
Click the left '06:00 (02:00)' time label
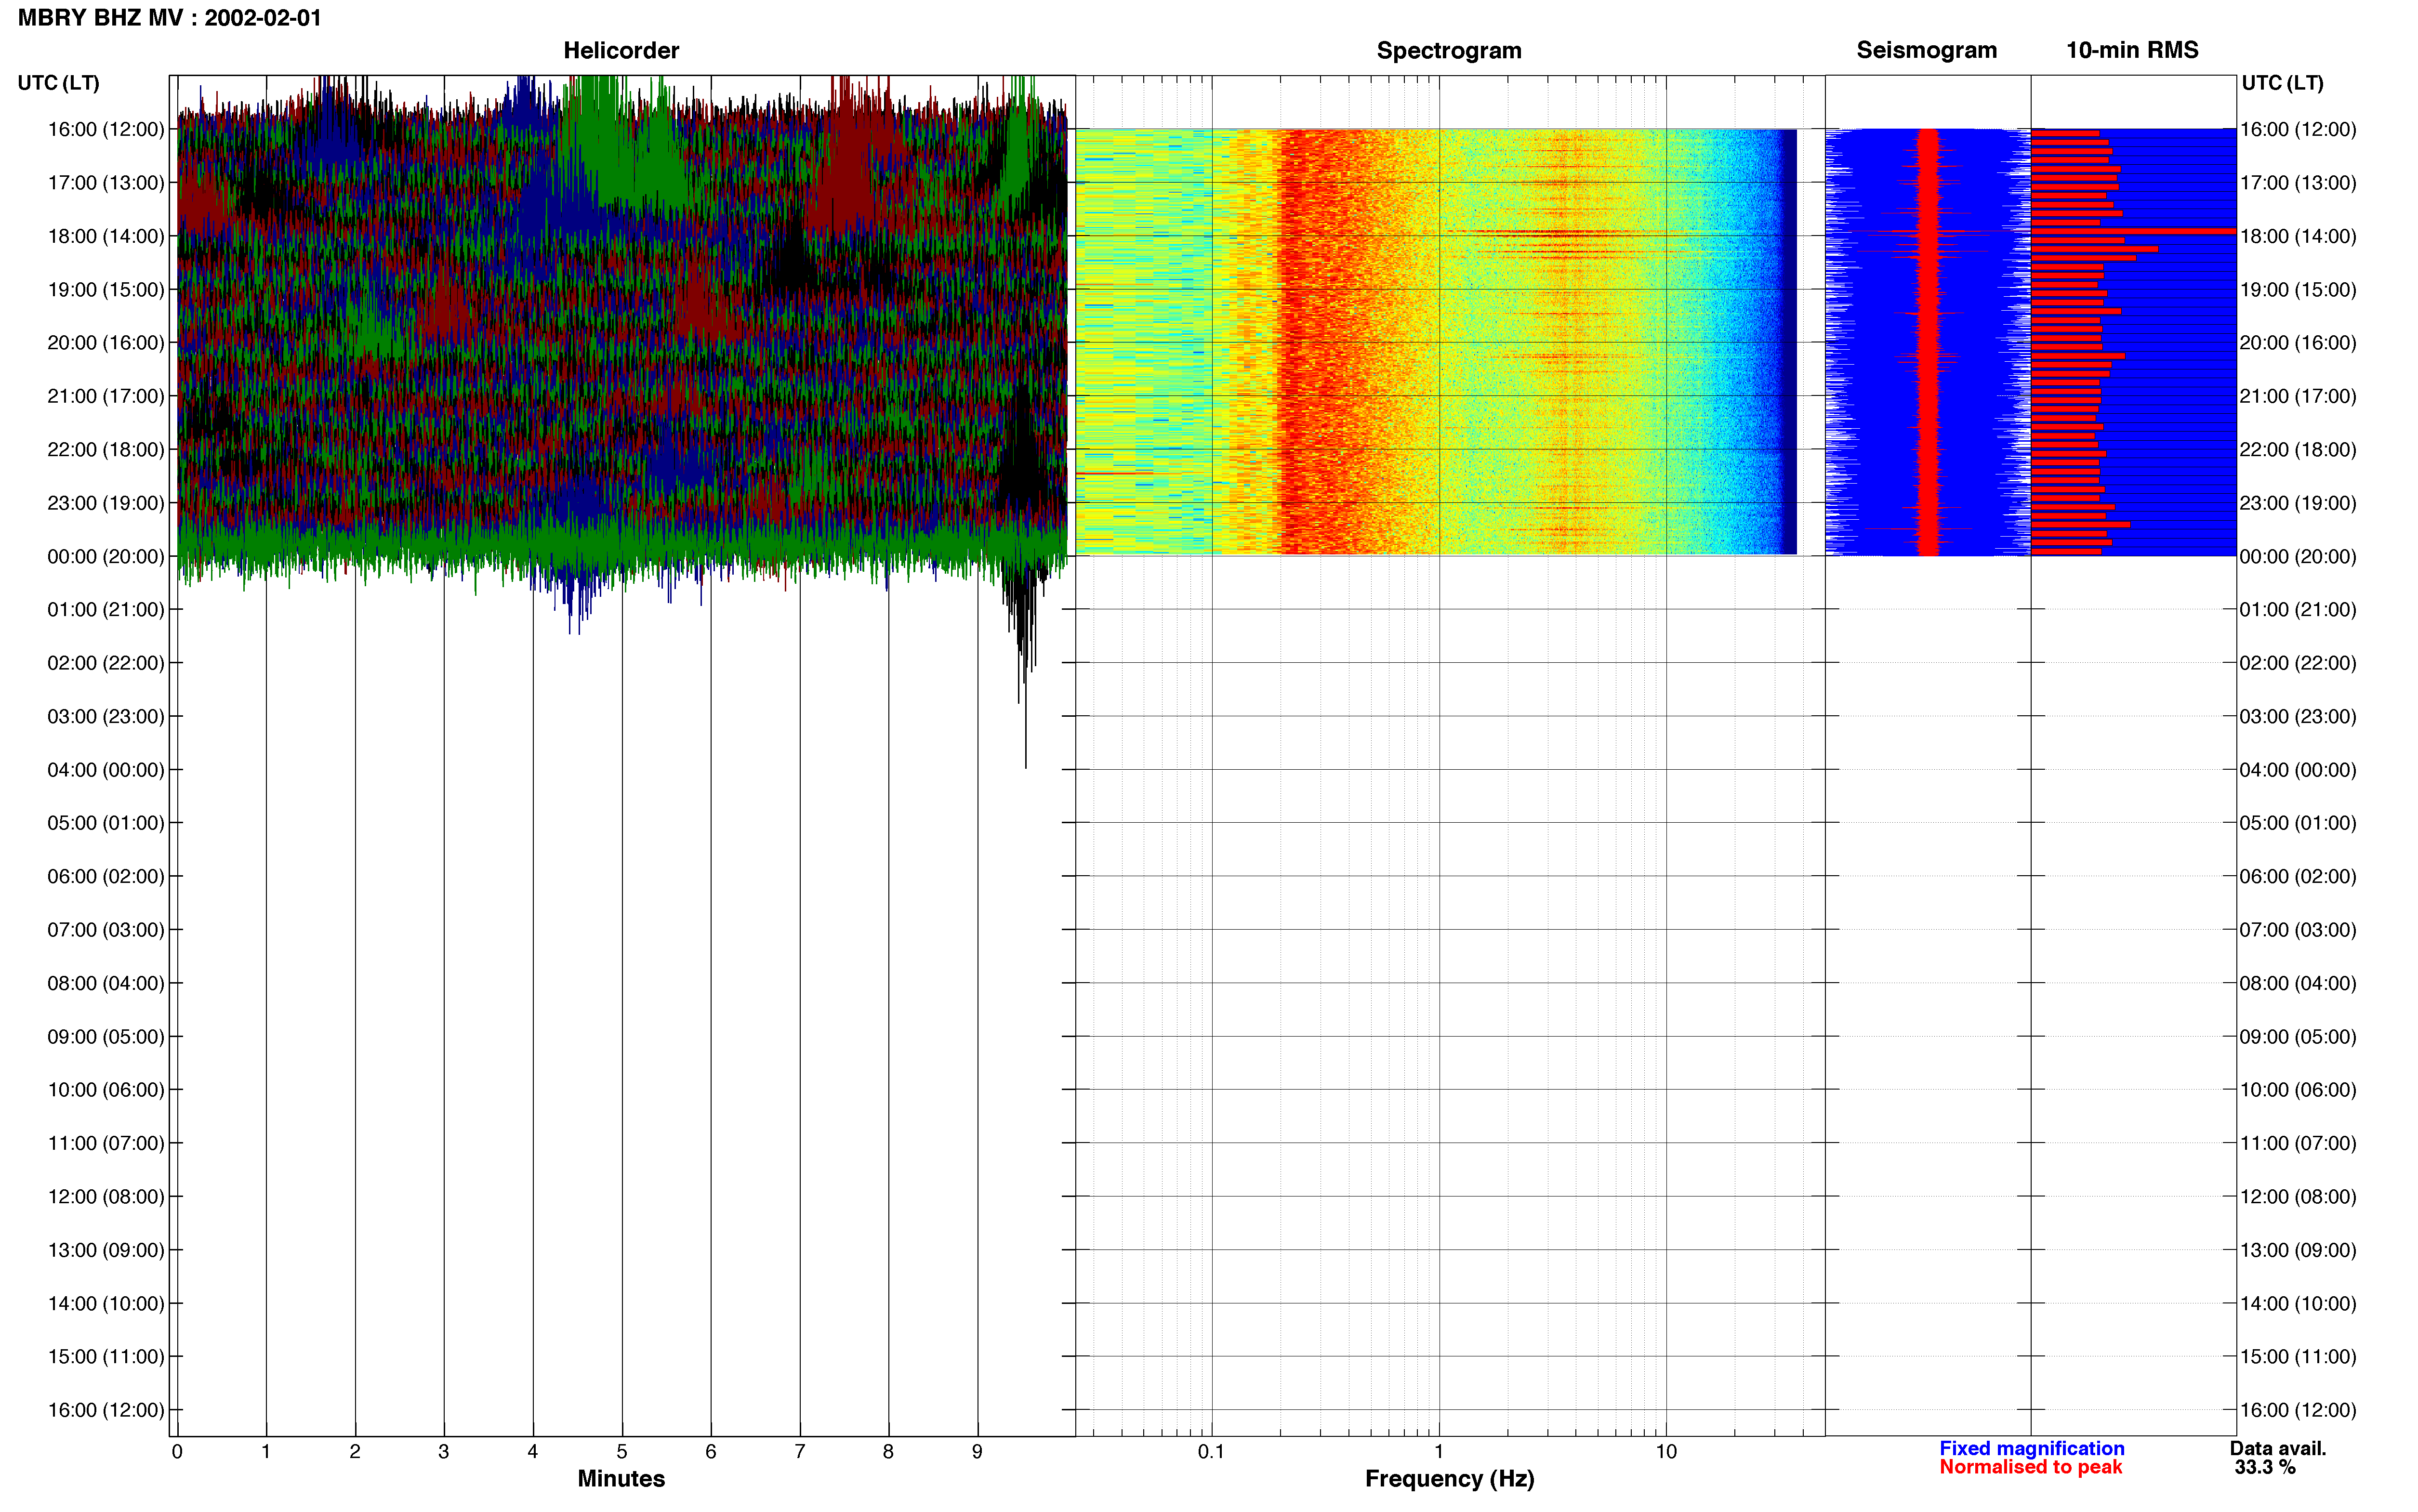point(106,876)
